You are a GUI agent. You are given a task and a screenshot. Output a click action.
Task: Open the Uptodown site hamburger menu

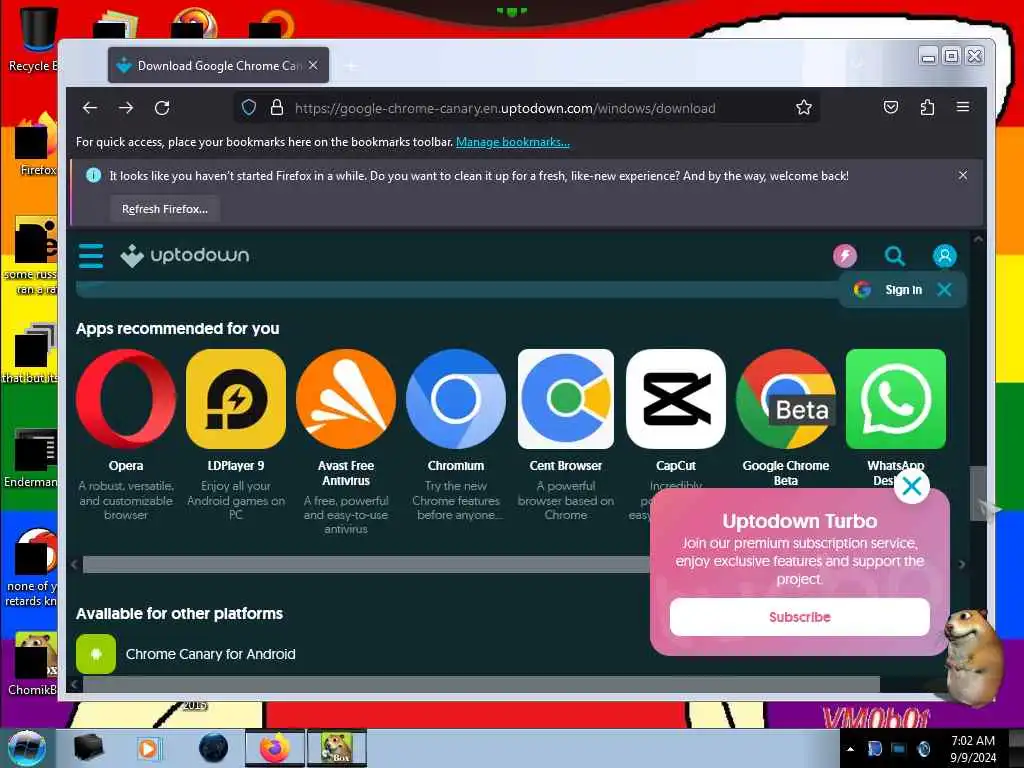(91, 255)
